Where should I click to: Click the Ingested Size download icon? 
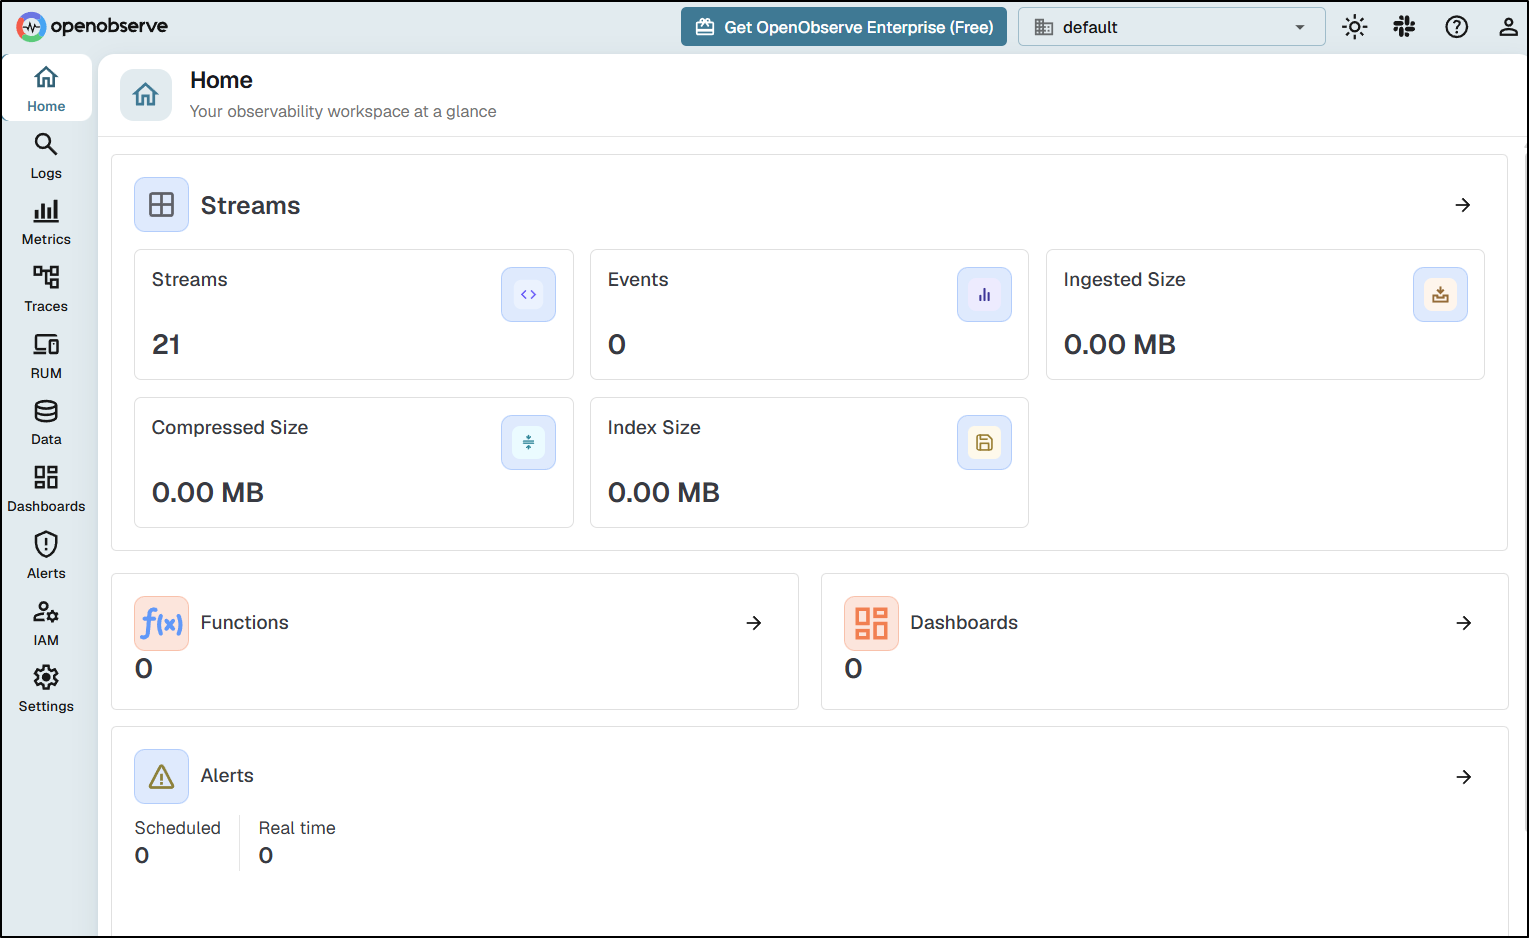click(x=1440, y=294)
